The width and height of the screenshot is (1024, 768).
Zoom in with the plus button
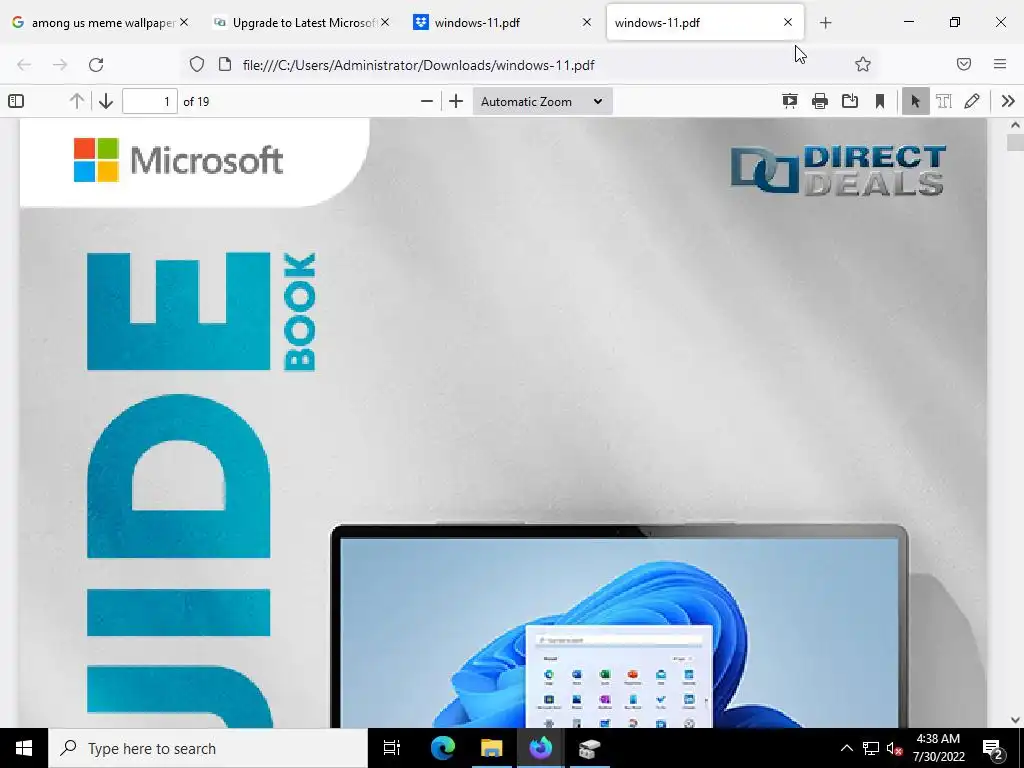click(456, 101)
